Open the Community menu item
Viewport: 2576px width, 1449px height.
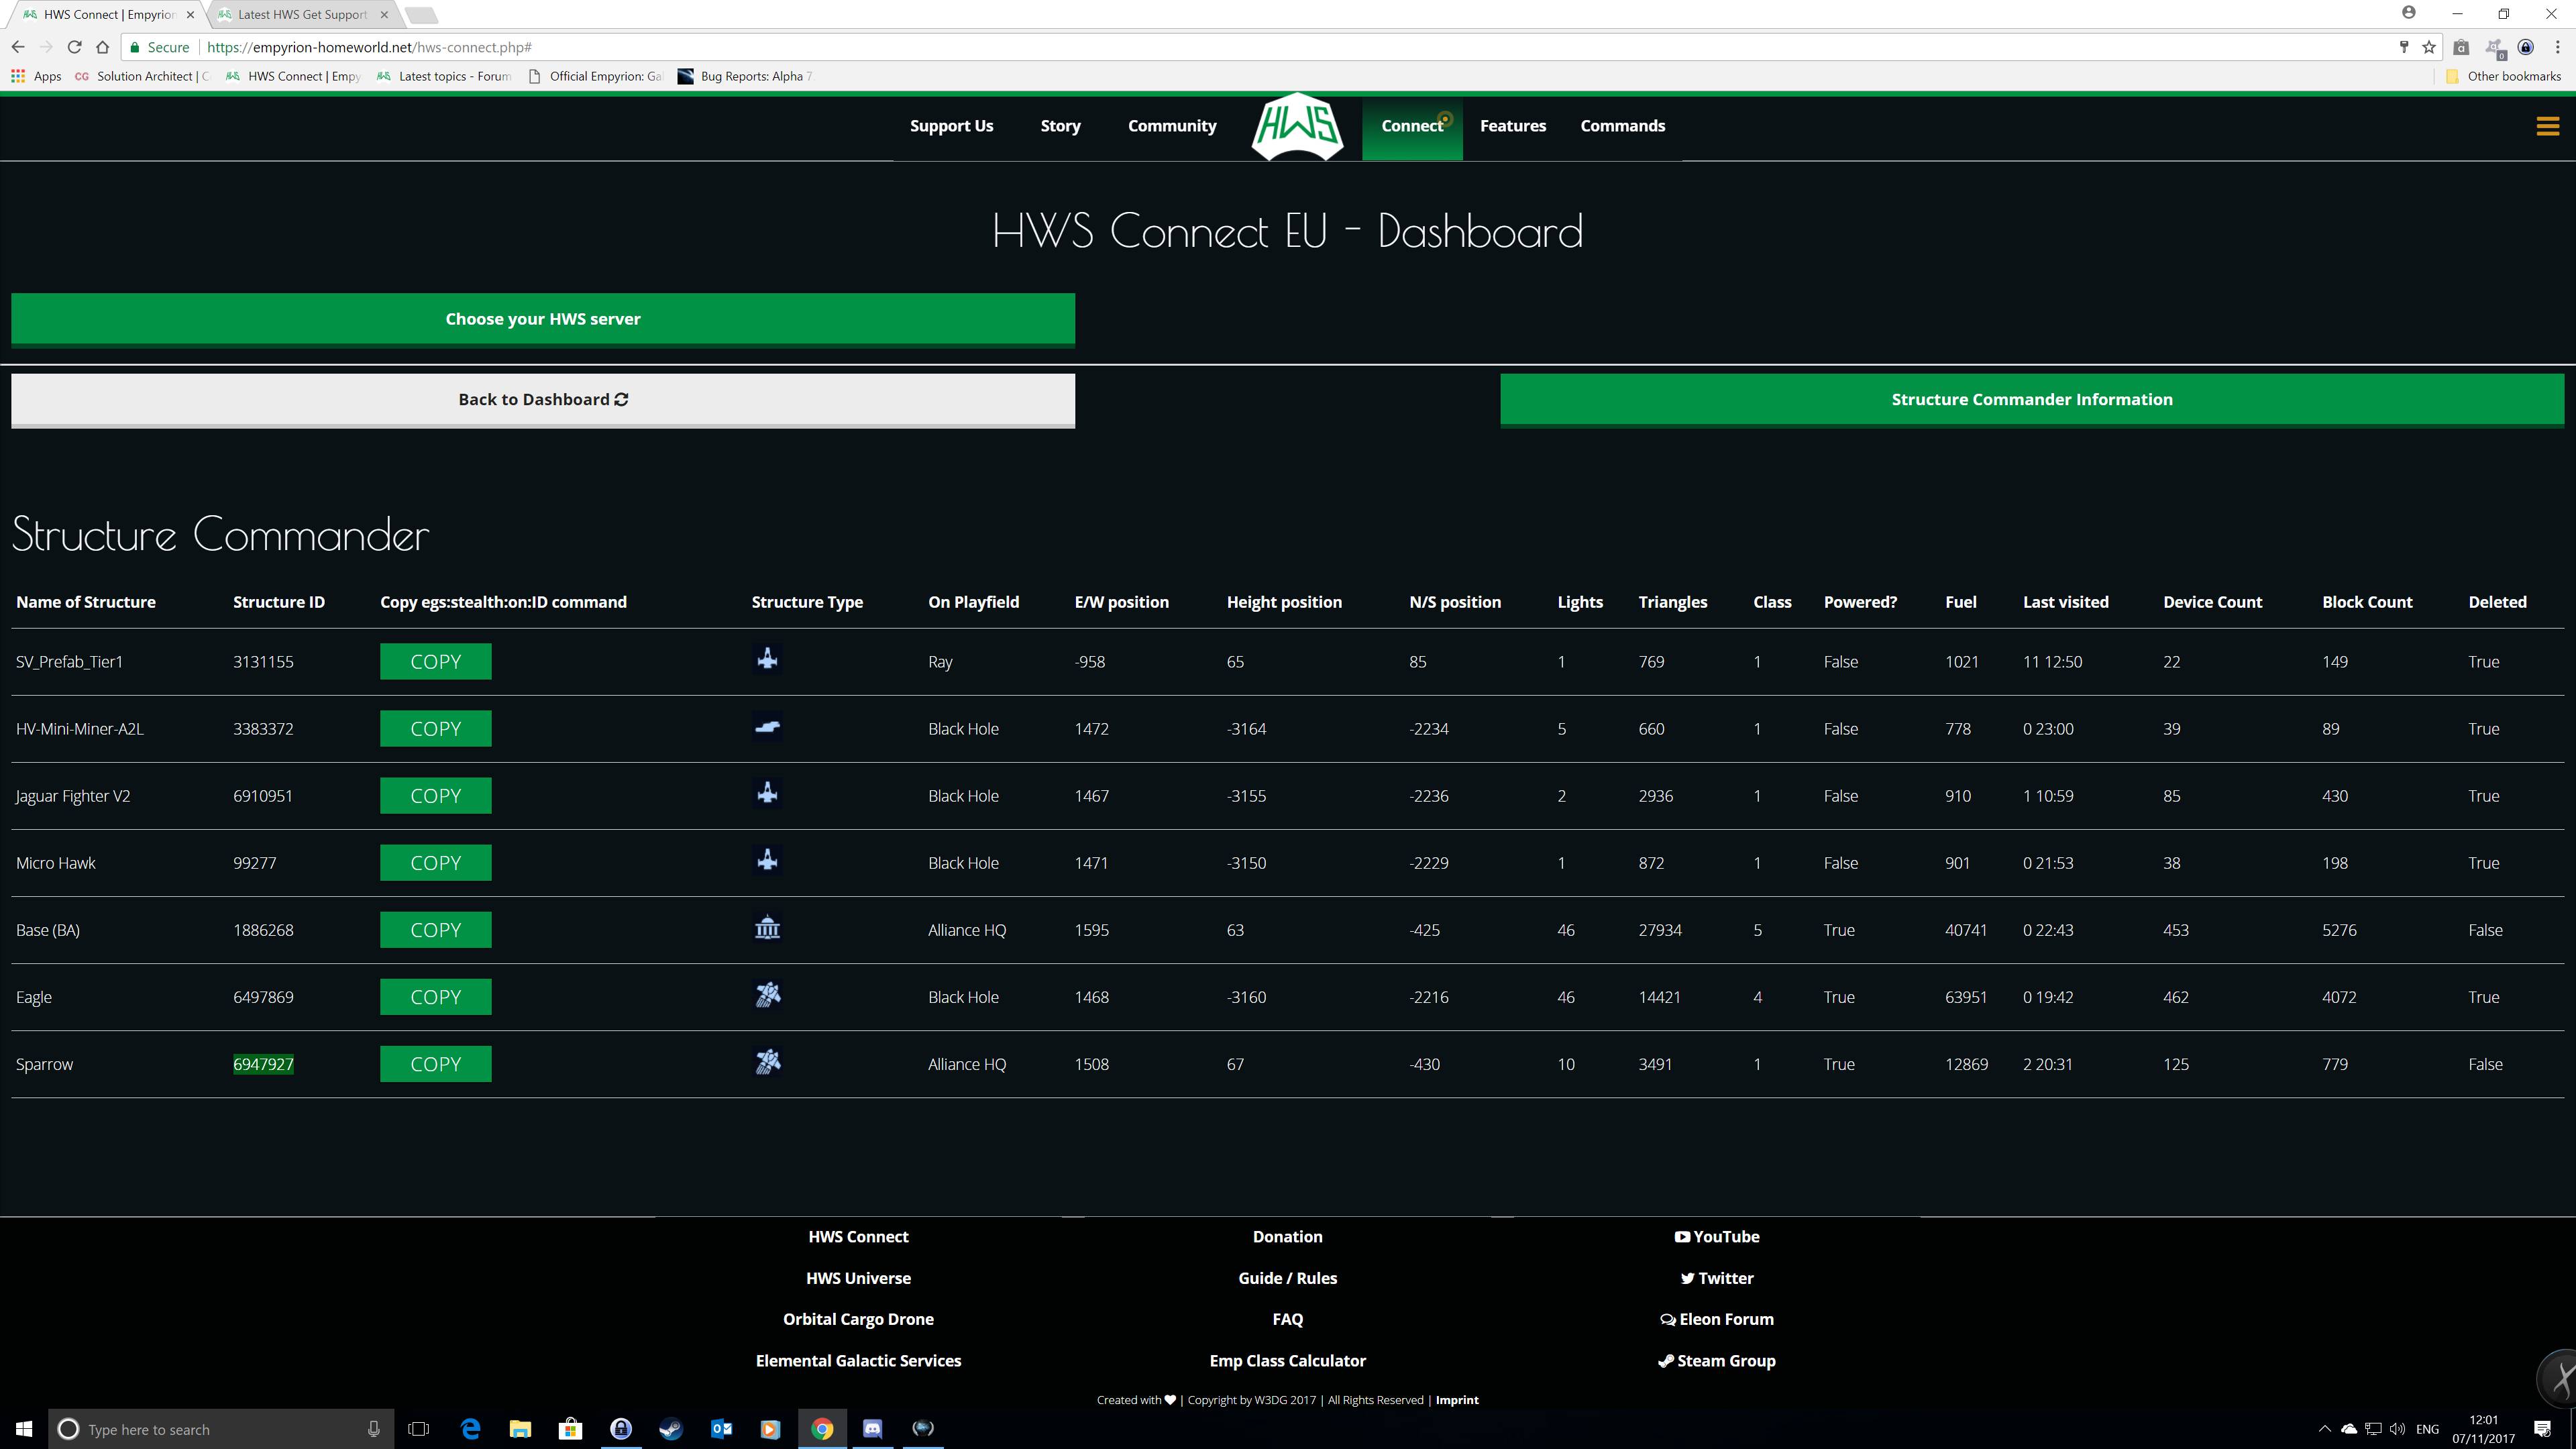click(x=1172, y=126)
